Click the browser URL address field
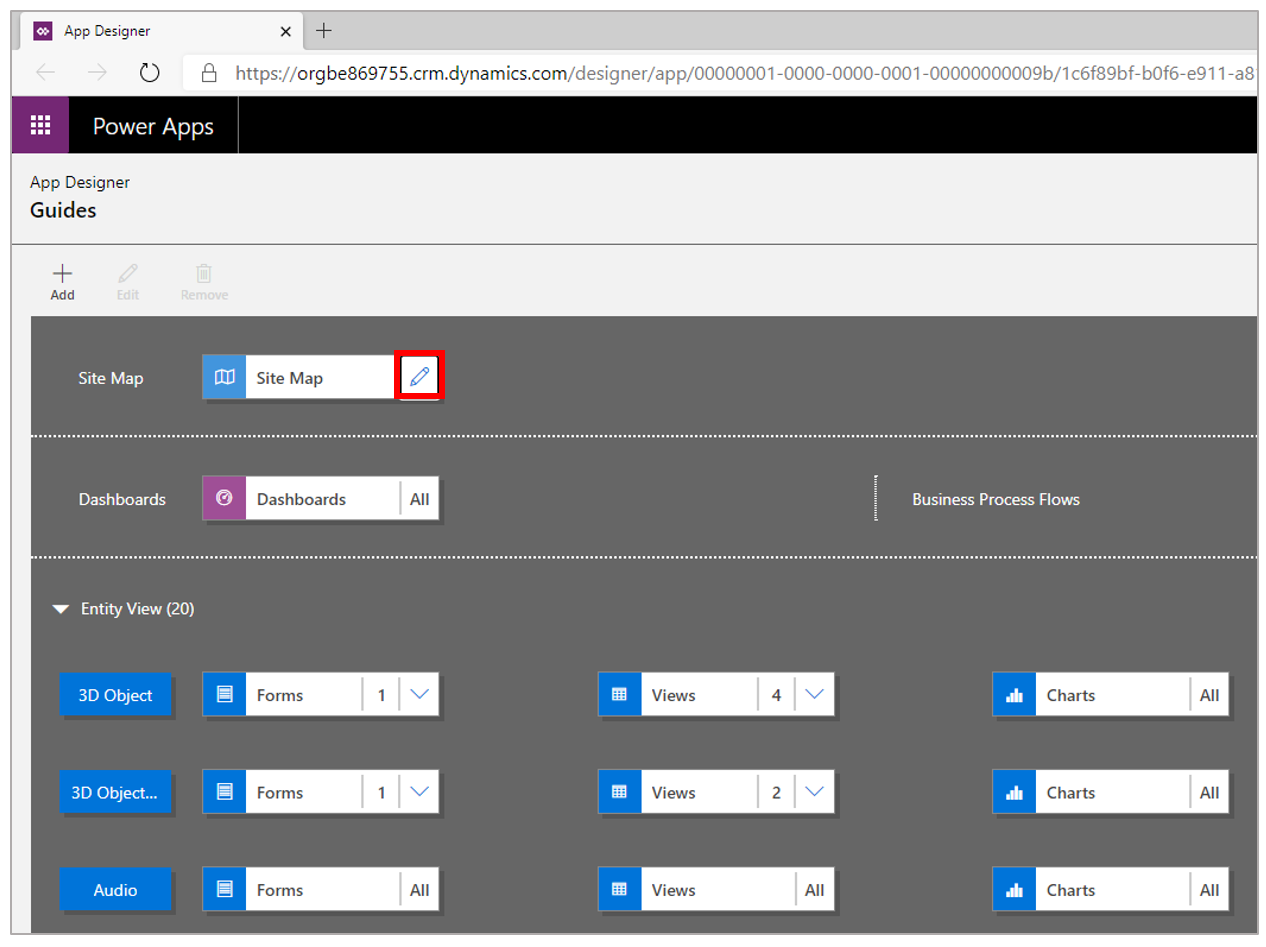 click(x=720, y=72)
